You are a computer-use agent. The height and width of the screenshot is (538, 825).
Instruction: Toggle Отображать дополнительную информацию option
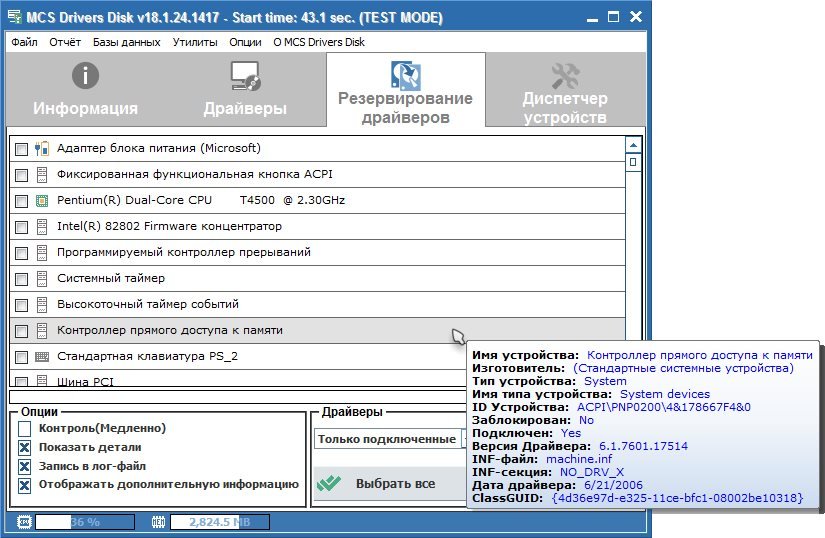[25, 485]
